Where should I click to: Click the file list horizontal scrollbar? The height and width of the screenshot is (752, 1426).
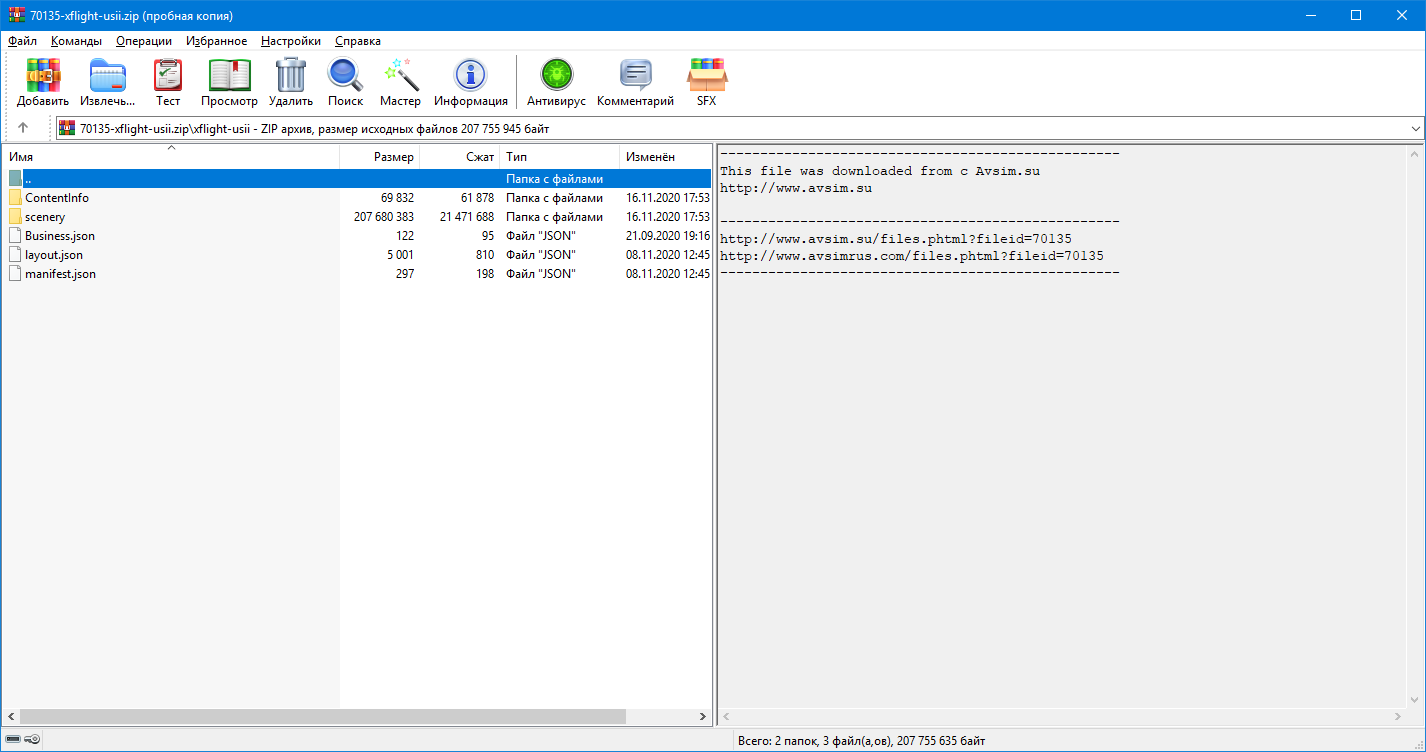pos(322,717)
